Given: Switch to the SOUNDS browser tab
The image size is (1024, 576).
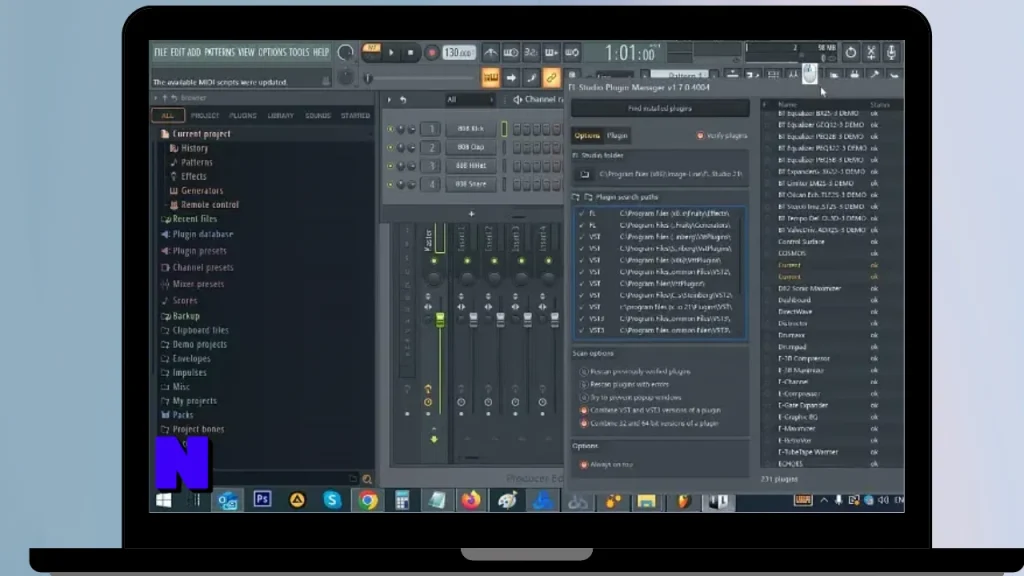Looking at the screenshot, I should coord(318,116).
